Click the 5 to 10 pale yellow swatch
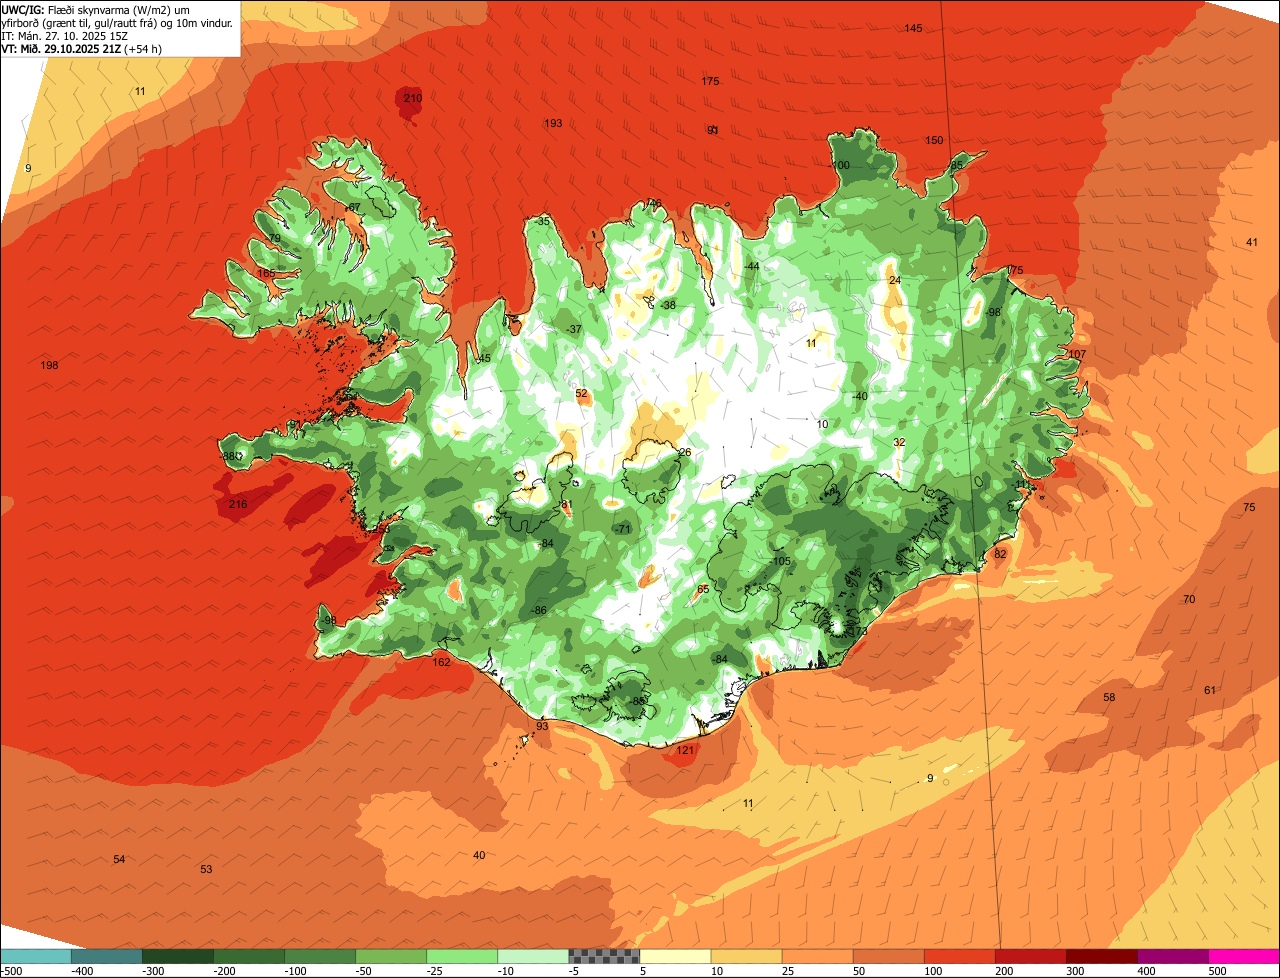The image size is (1280, 978). coord(675,956)
